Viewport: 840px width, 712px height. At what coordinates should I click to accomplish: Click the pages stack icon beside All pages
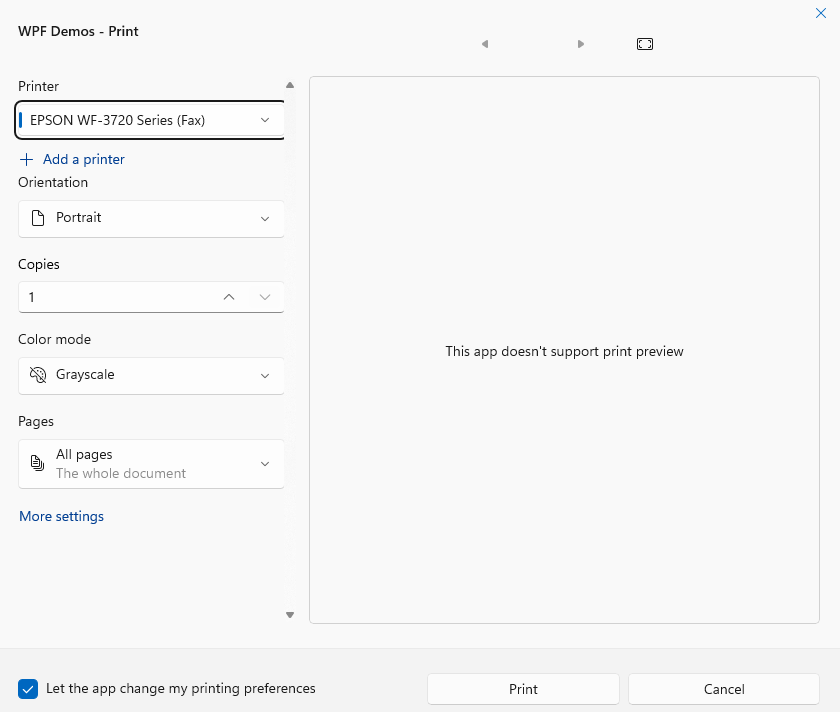(38, 464)
